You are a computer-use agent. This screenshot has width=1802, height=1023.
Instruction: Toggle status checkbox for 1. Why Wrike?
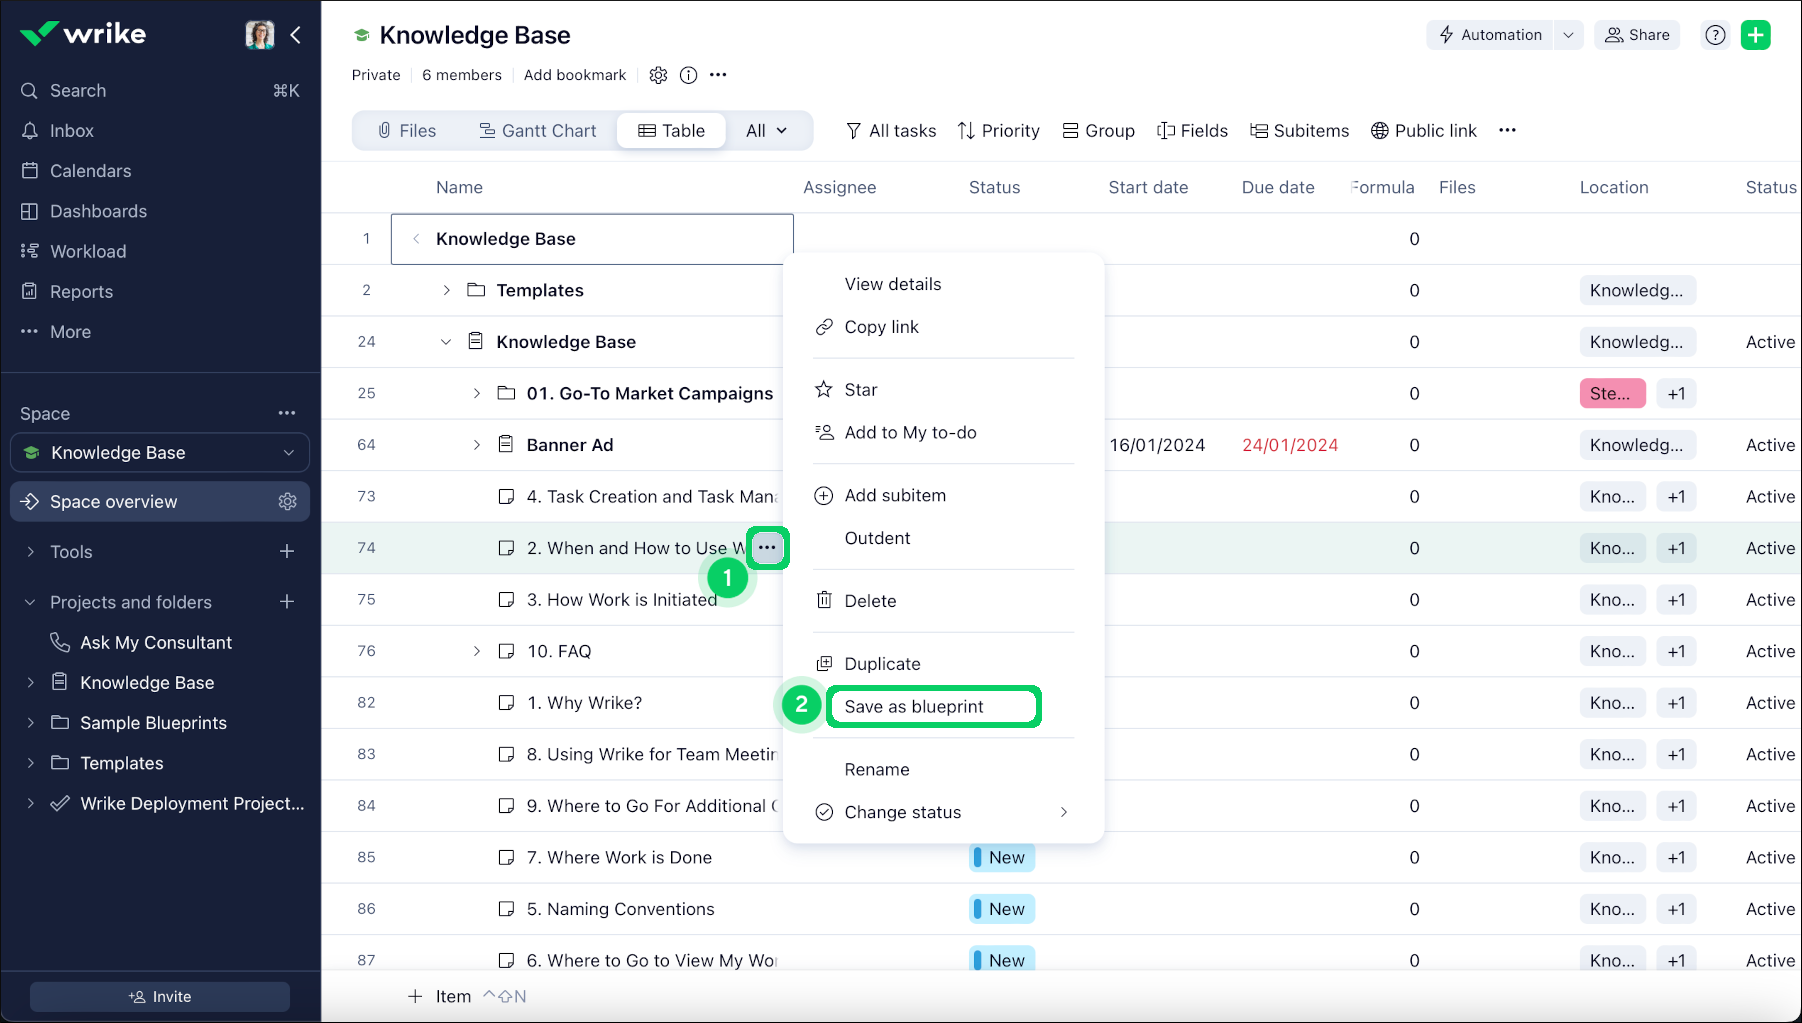pyautogui.click(x=507, y=703)
